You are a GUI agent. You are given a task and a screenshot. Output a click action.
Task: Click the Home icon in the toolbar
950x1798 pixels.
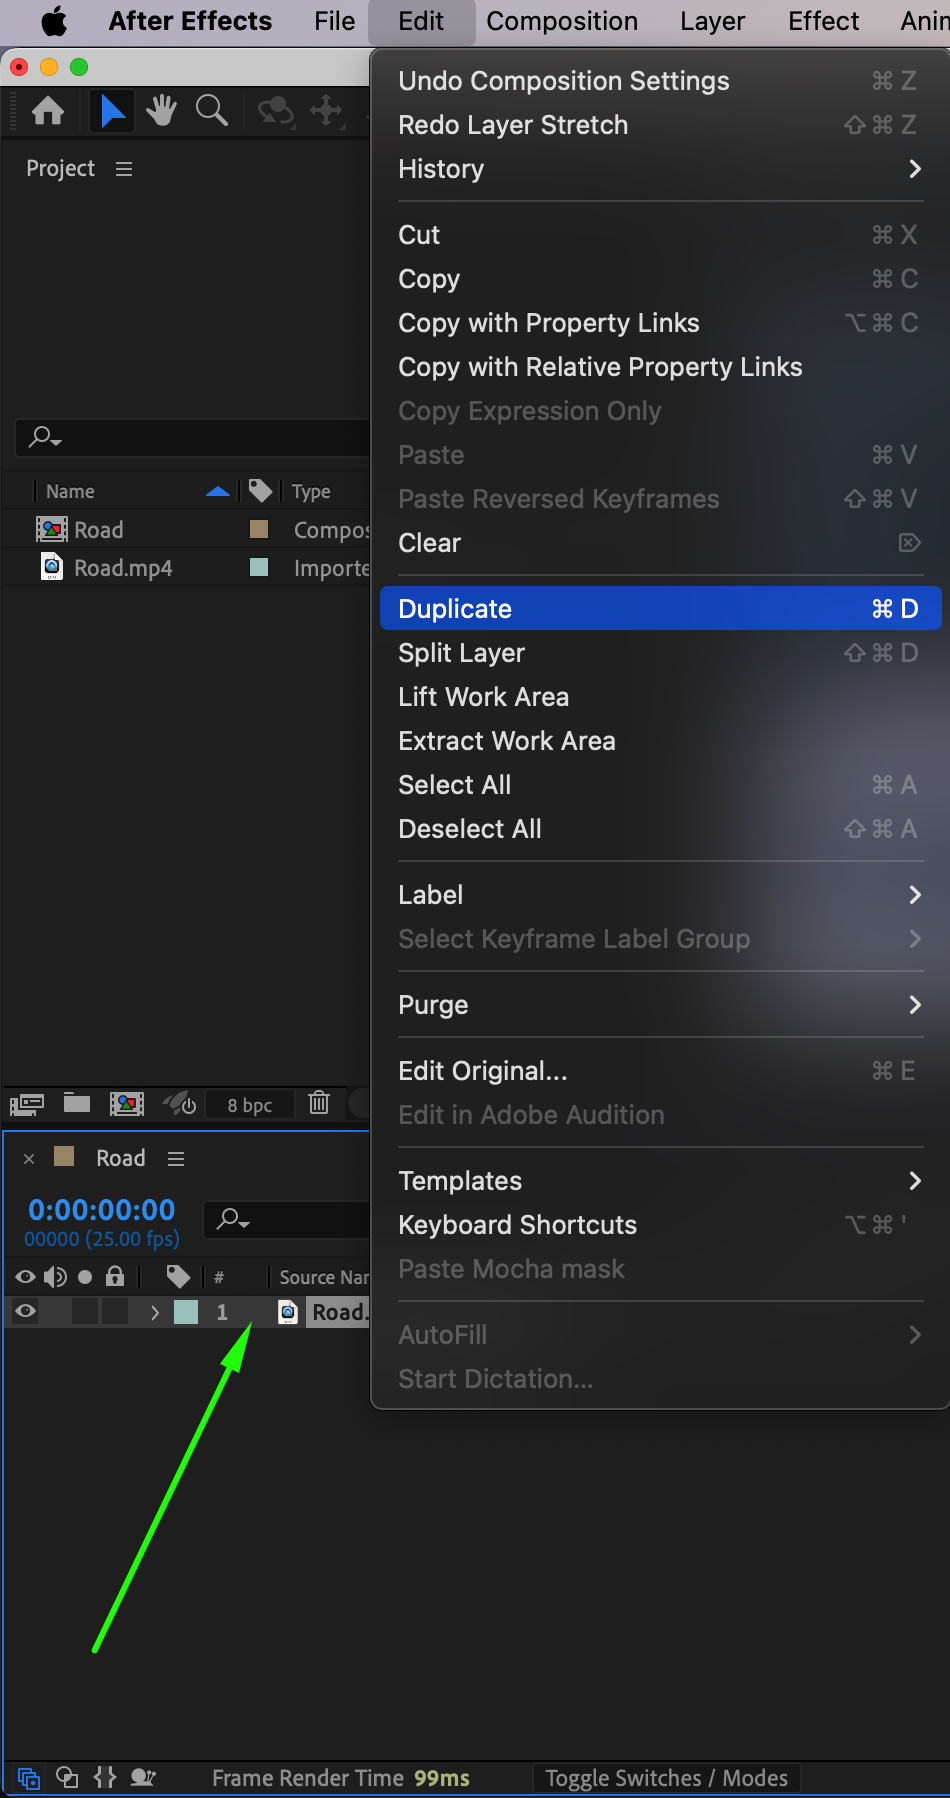point(48,111)
